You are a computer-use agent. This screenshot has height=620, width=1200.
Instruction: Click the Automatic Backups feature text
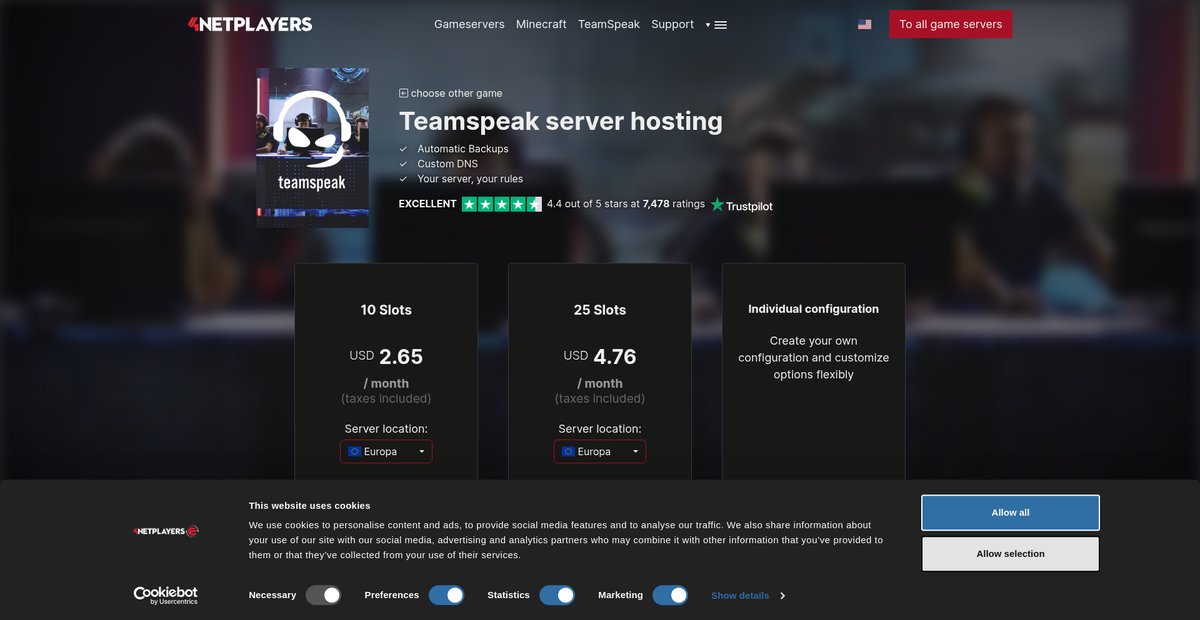click(x=463, y=148)
